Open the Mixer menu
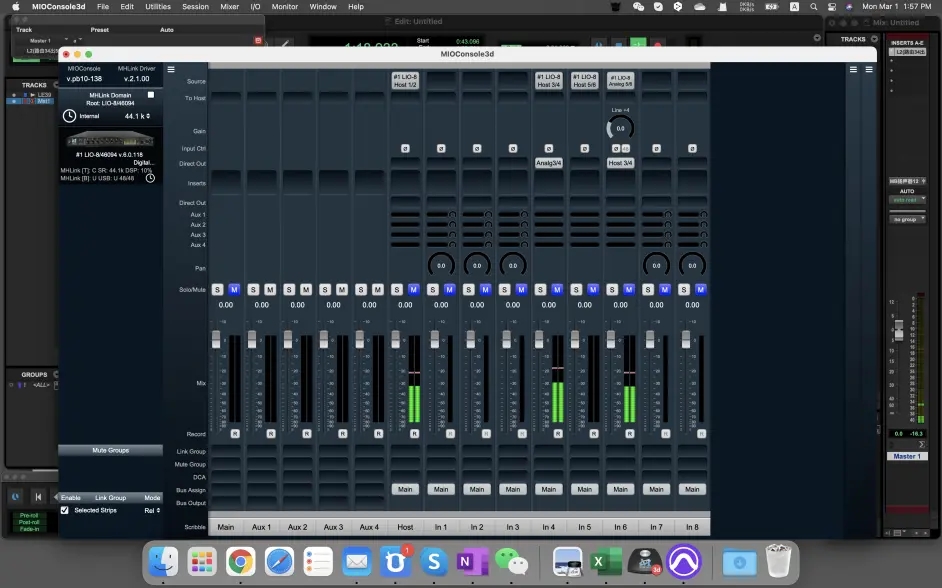942x588 pixels. point(229,7)
